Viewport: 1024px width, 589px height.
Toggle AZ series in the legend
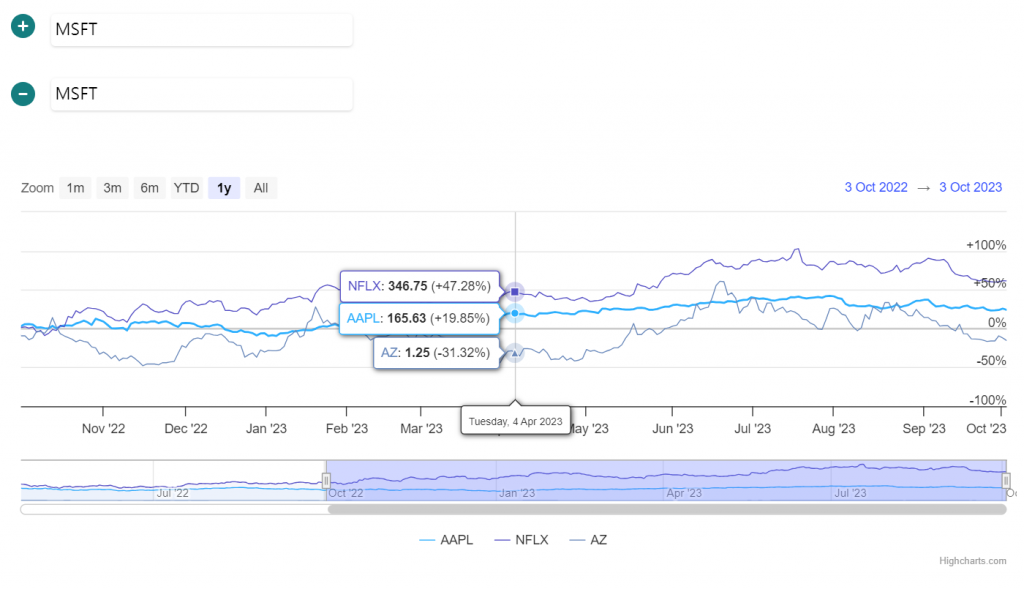coord(588,540)
